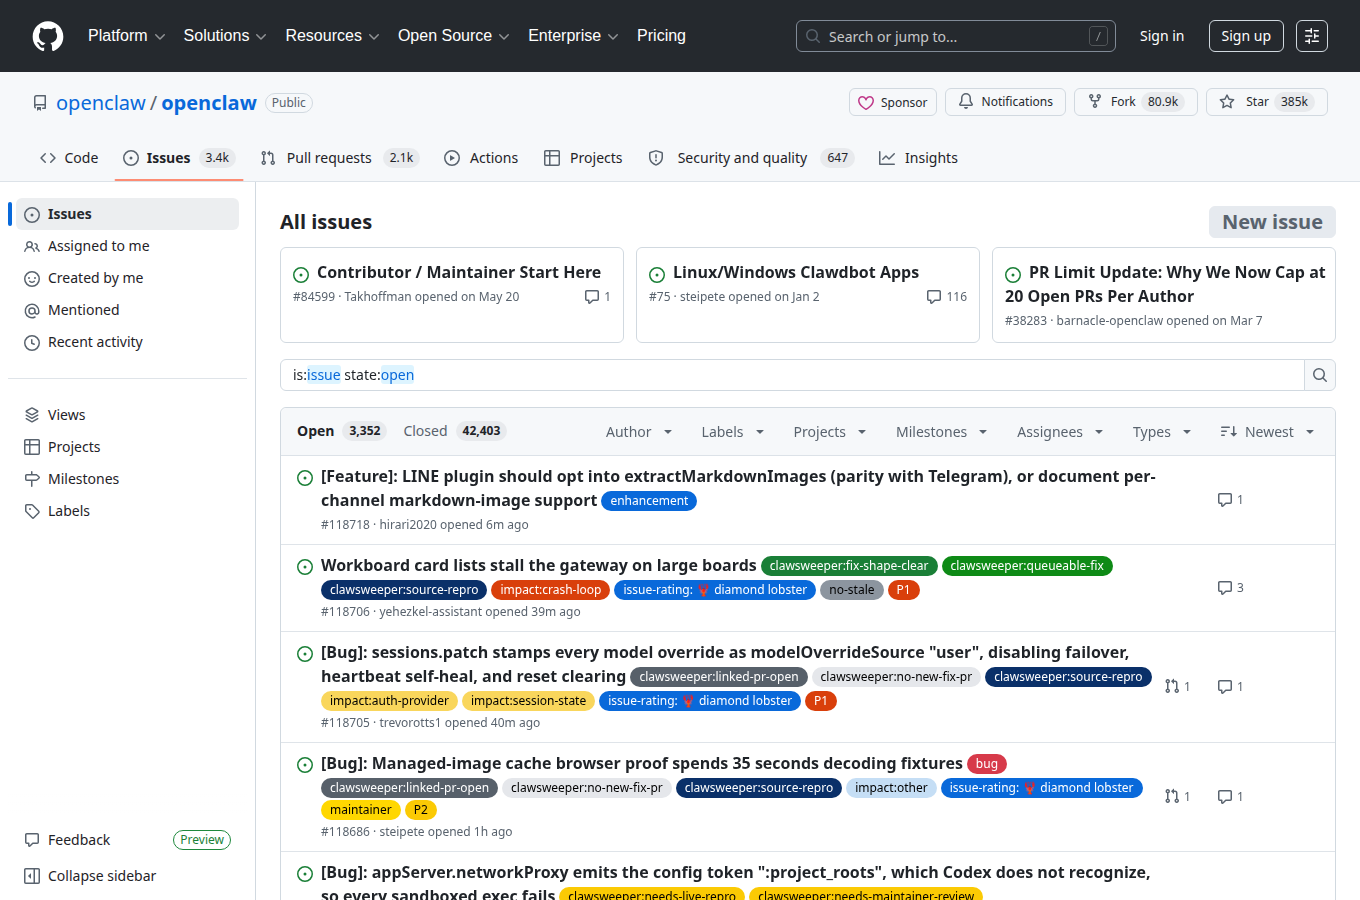Create a New issue
Viewport: 1360px width, 900px height.
[x=1272, y=222]
